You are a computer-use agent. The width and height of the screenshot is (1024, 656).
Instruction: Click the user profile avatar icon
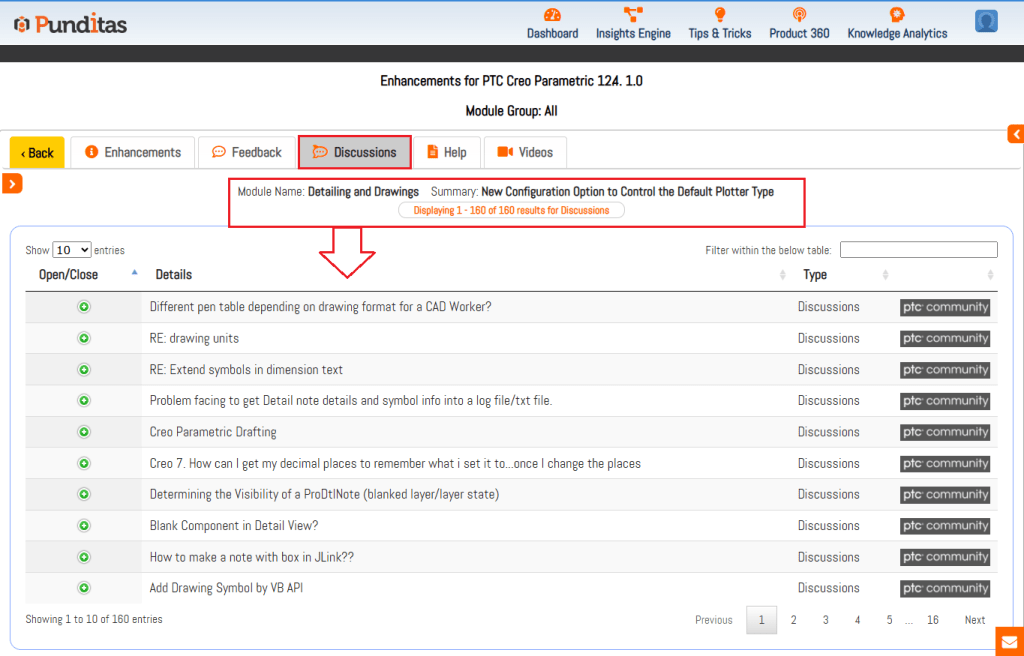pyautogui.click(x=986, y=22)
